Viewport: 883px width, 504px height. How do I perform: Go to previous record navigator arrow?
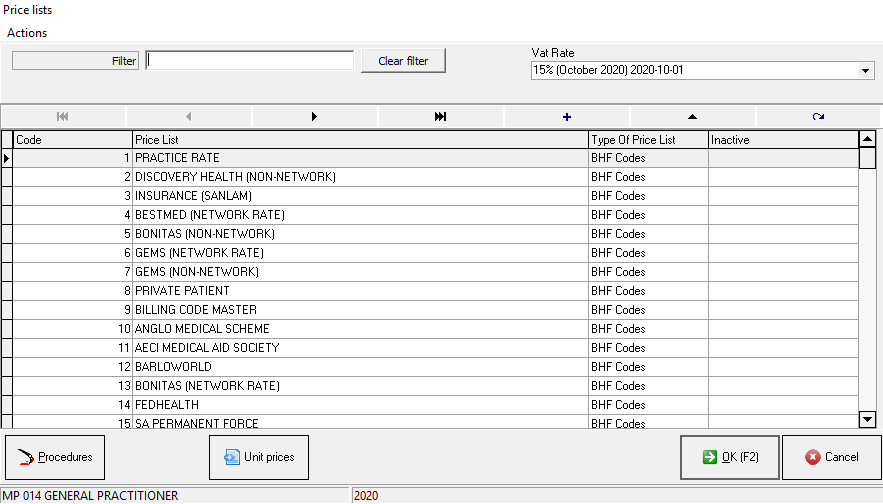[189, 117]
